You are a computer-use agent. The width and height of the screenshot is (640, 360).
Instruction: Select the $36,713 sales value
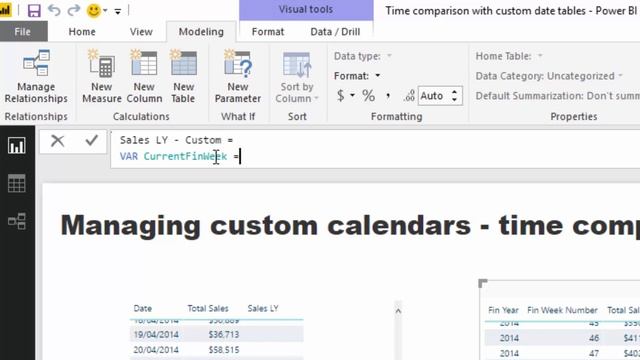pos(224,335)
